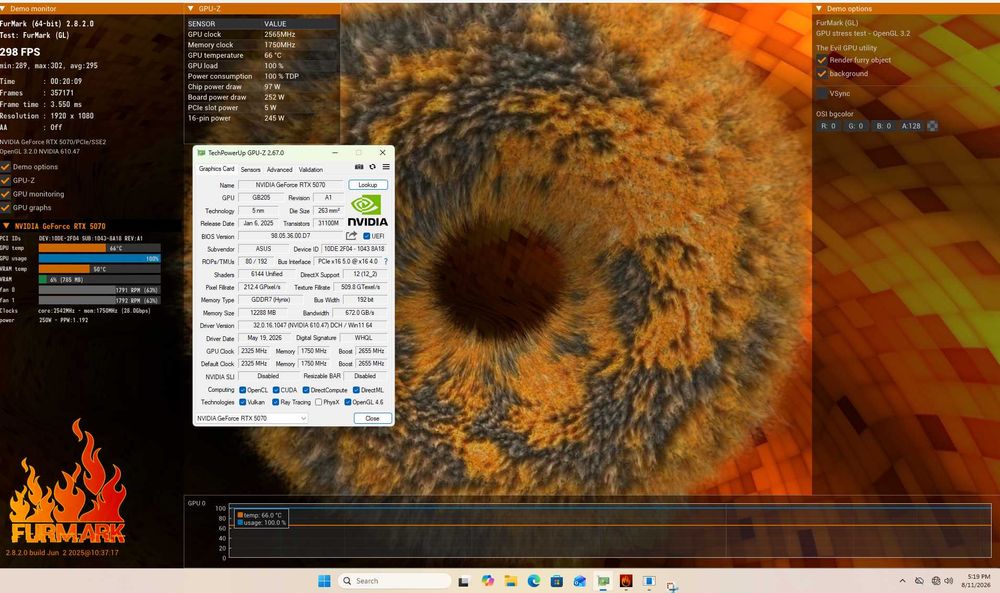
Task: Click the network globe tray icon
Action: (936, 581)
